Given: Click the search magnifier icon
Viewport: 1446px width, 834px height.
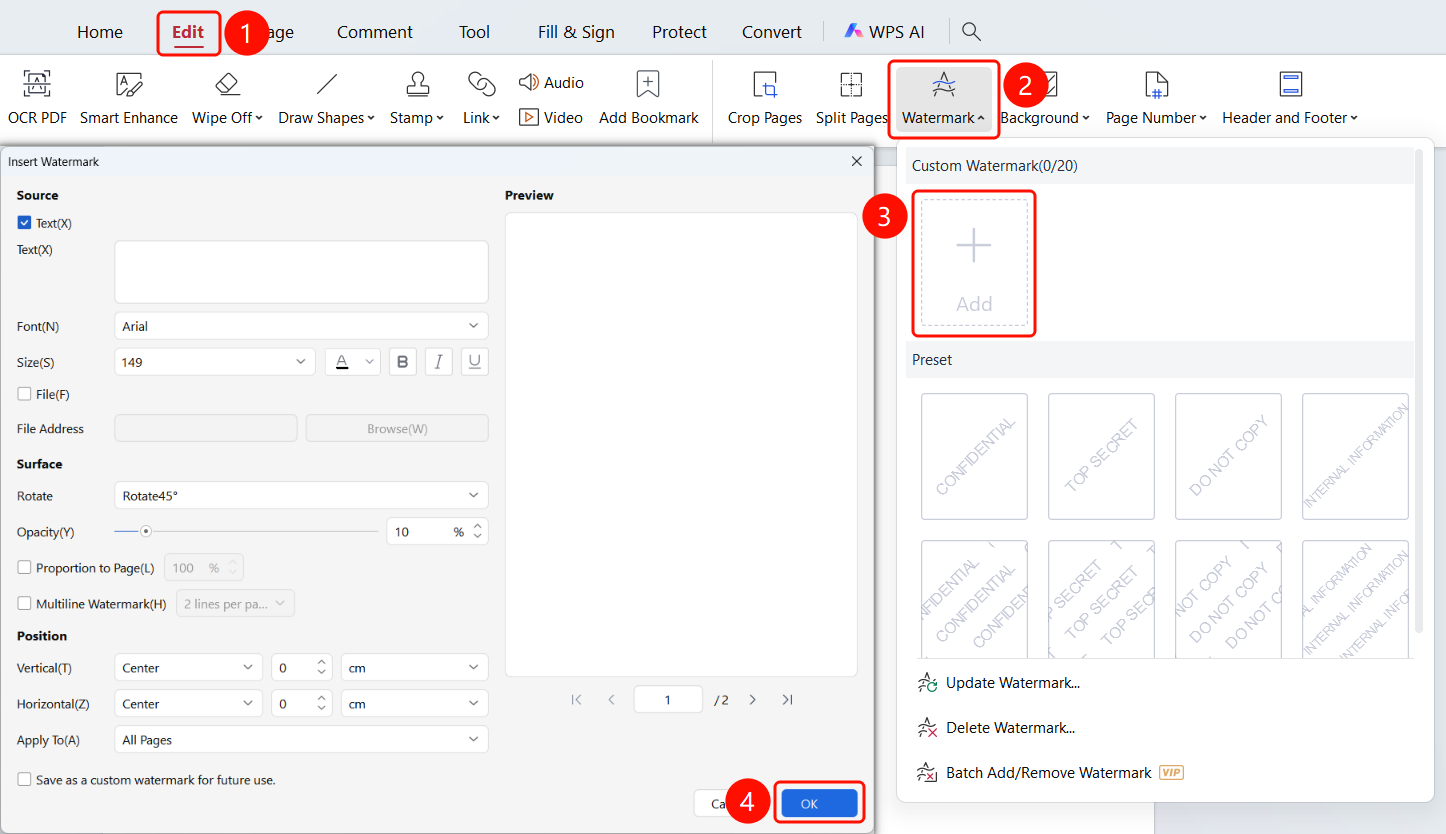Looking at the screenshot, I should (971, 31).
